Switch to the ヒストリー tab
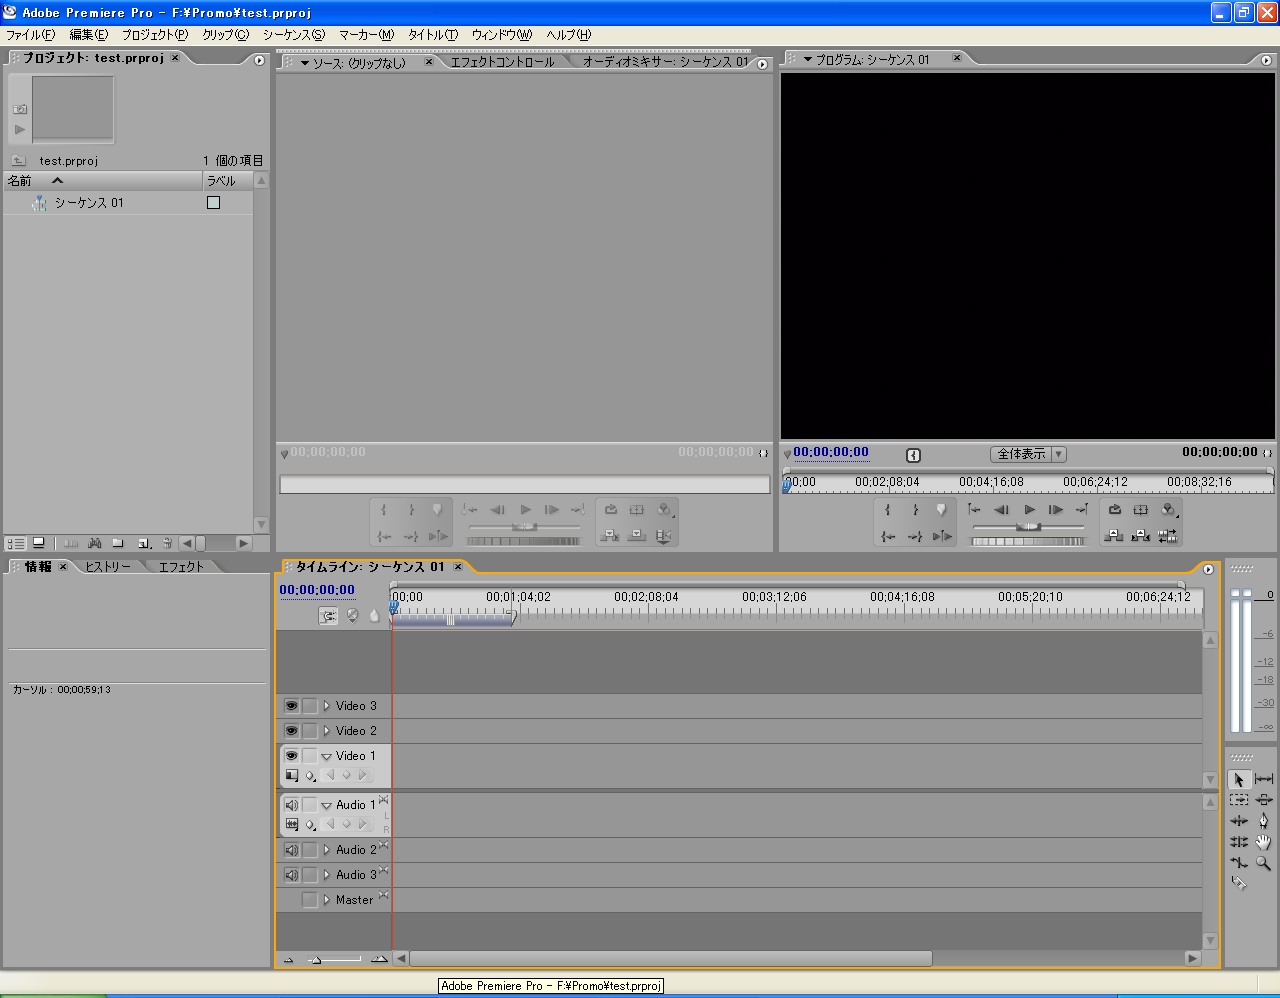The height and width of the screenshot is (998, 1280). [x=107, y=567]
